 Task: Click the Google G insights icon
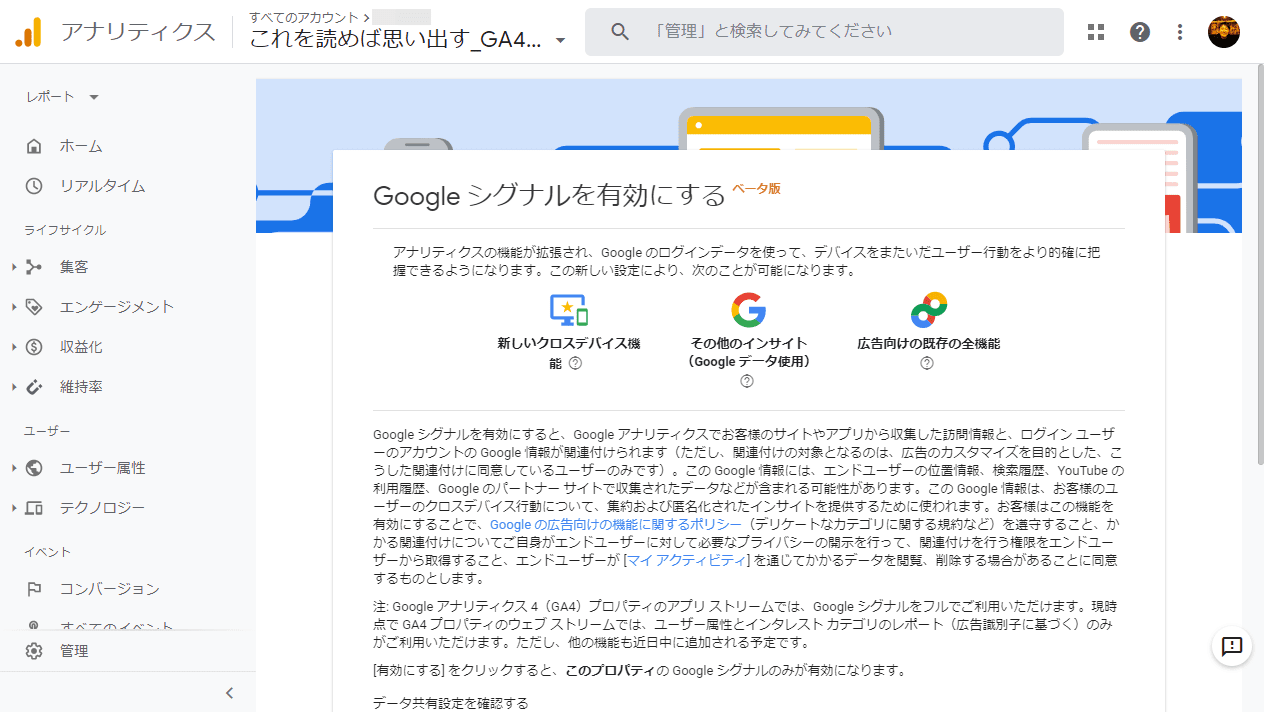(748, 310)
